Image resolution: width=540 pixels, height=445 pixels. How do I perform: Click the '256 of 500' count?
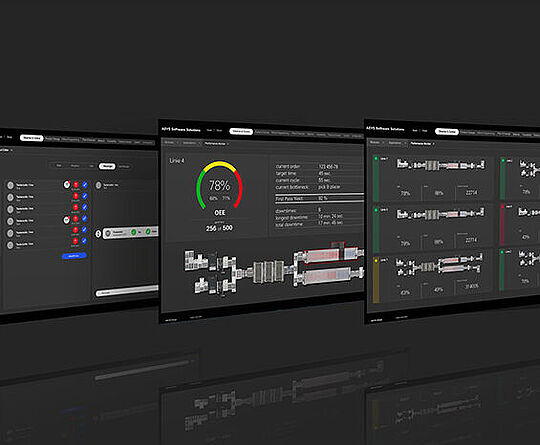click(x=219, y=228)
